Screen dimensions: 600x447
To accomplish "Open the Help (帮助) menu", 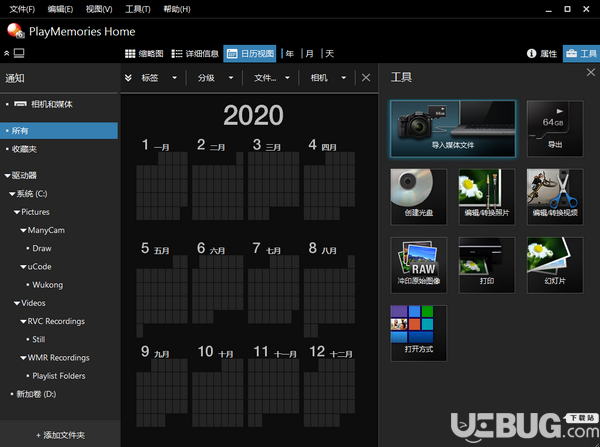I will [x=176, y=9].
